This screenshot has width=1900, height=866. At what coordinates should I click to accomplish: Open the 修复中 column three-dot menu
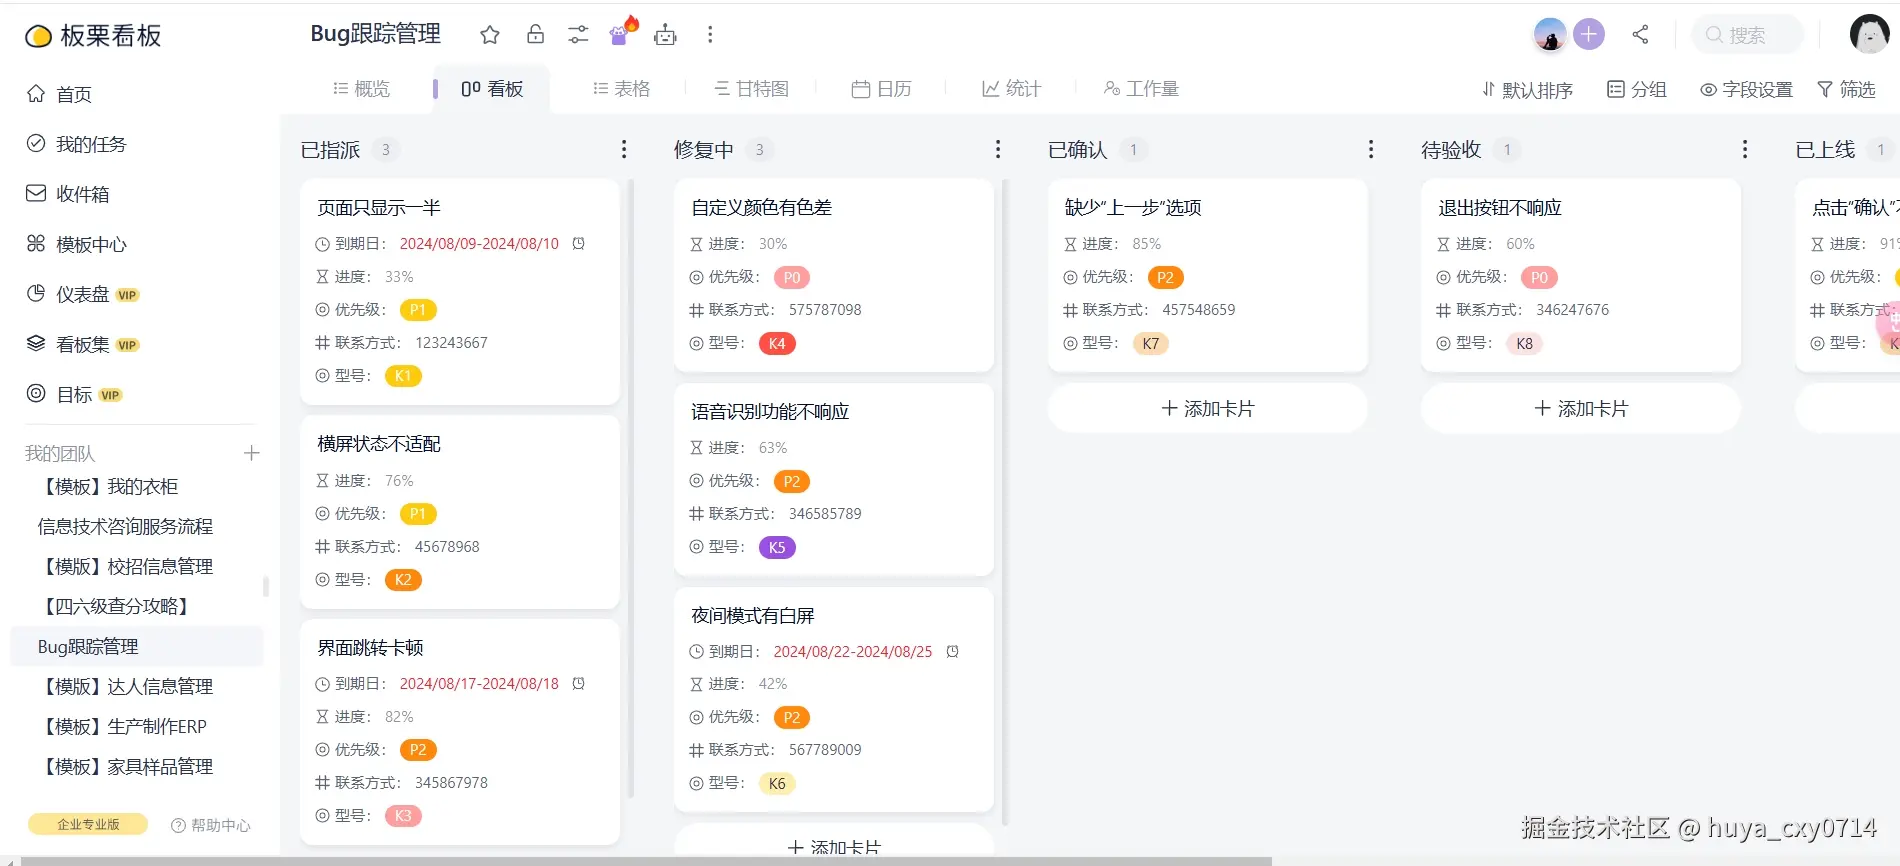tap(998, 149)
